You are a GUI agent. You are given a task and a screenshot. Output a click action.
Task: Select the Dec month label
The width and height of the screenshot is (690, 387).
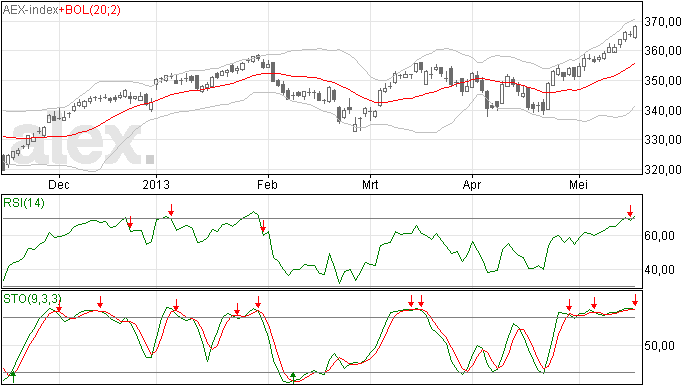(x=59, y=184)
